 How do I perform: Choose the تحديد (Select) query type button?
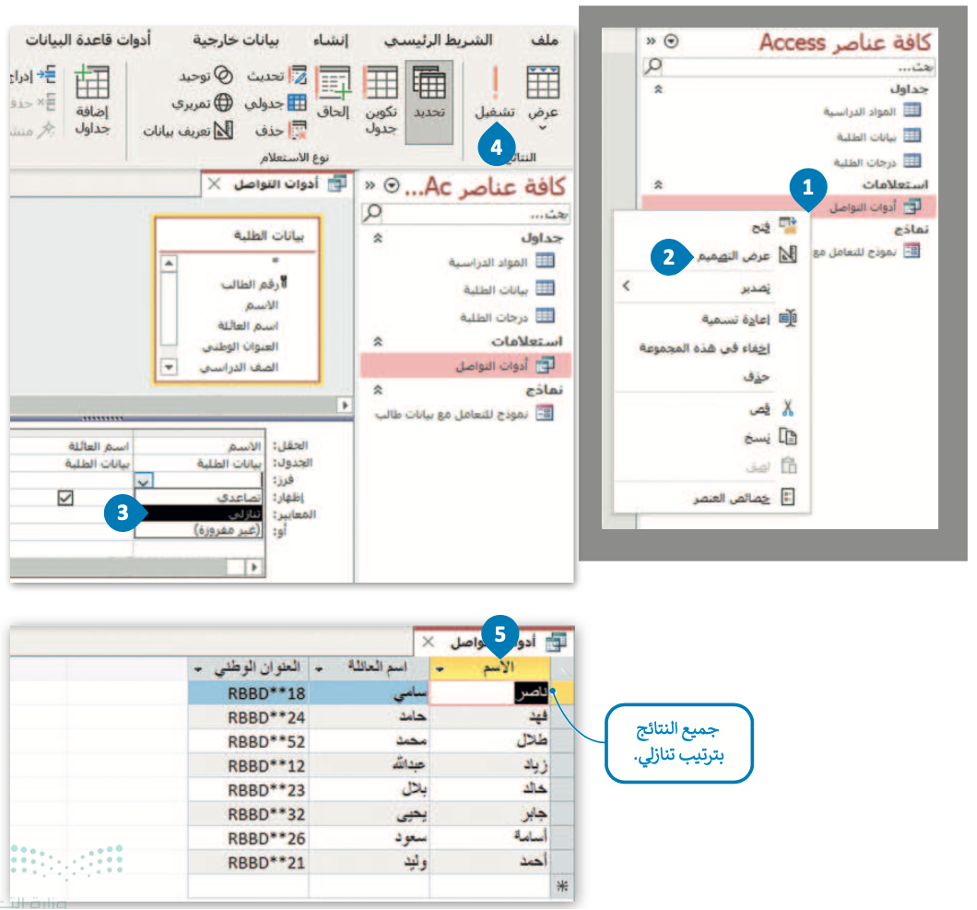coord(429,102)
